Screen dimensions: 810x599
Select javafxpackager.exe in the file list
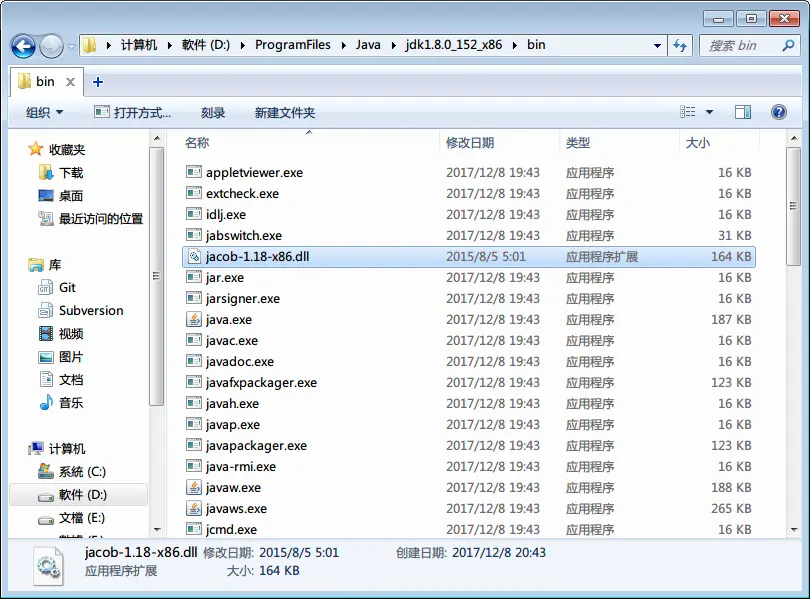point(469,382)
